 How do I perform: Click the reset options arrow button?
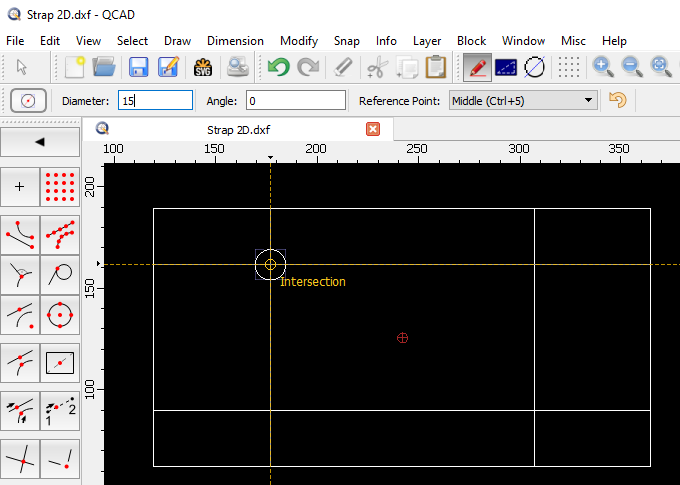tap(618, 100)
